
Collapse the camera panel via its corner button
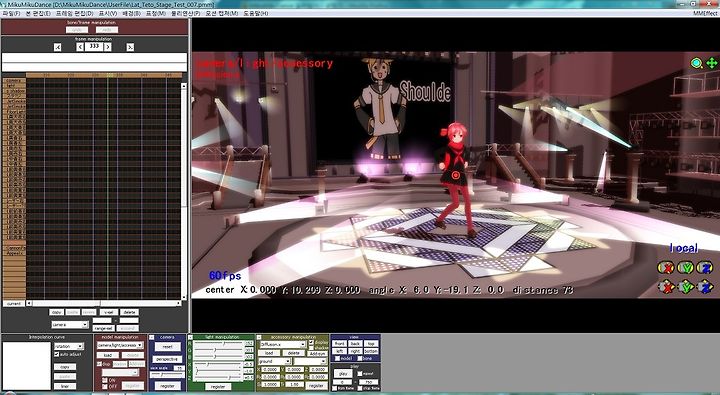point(152,338)
